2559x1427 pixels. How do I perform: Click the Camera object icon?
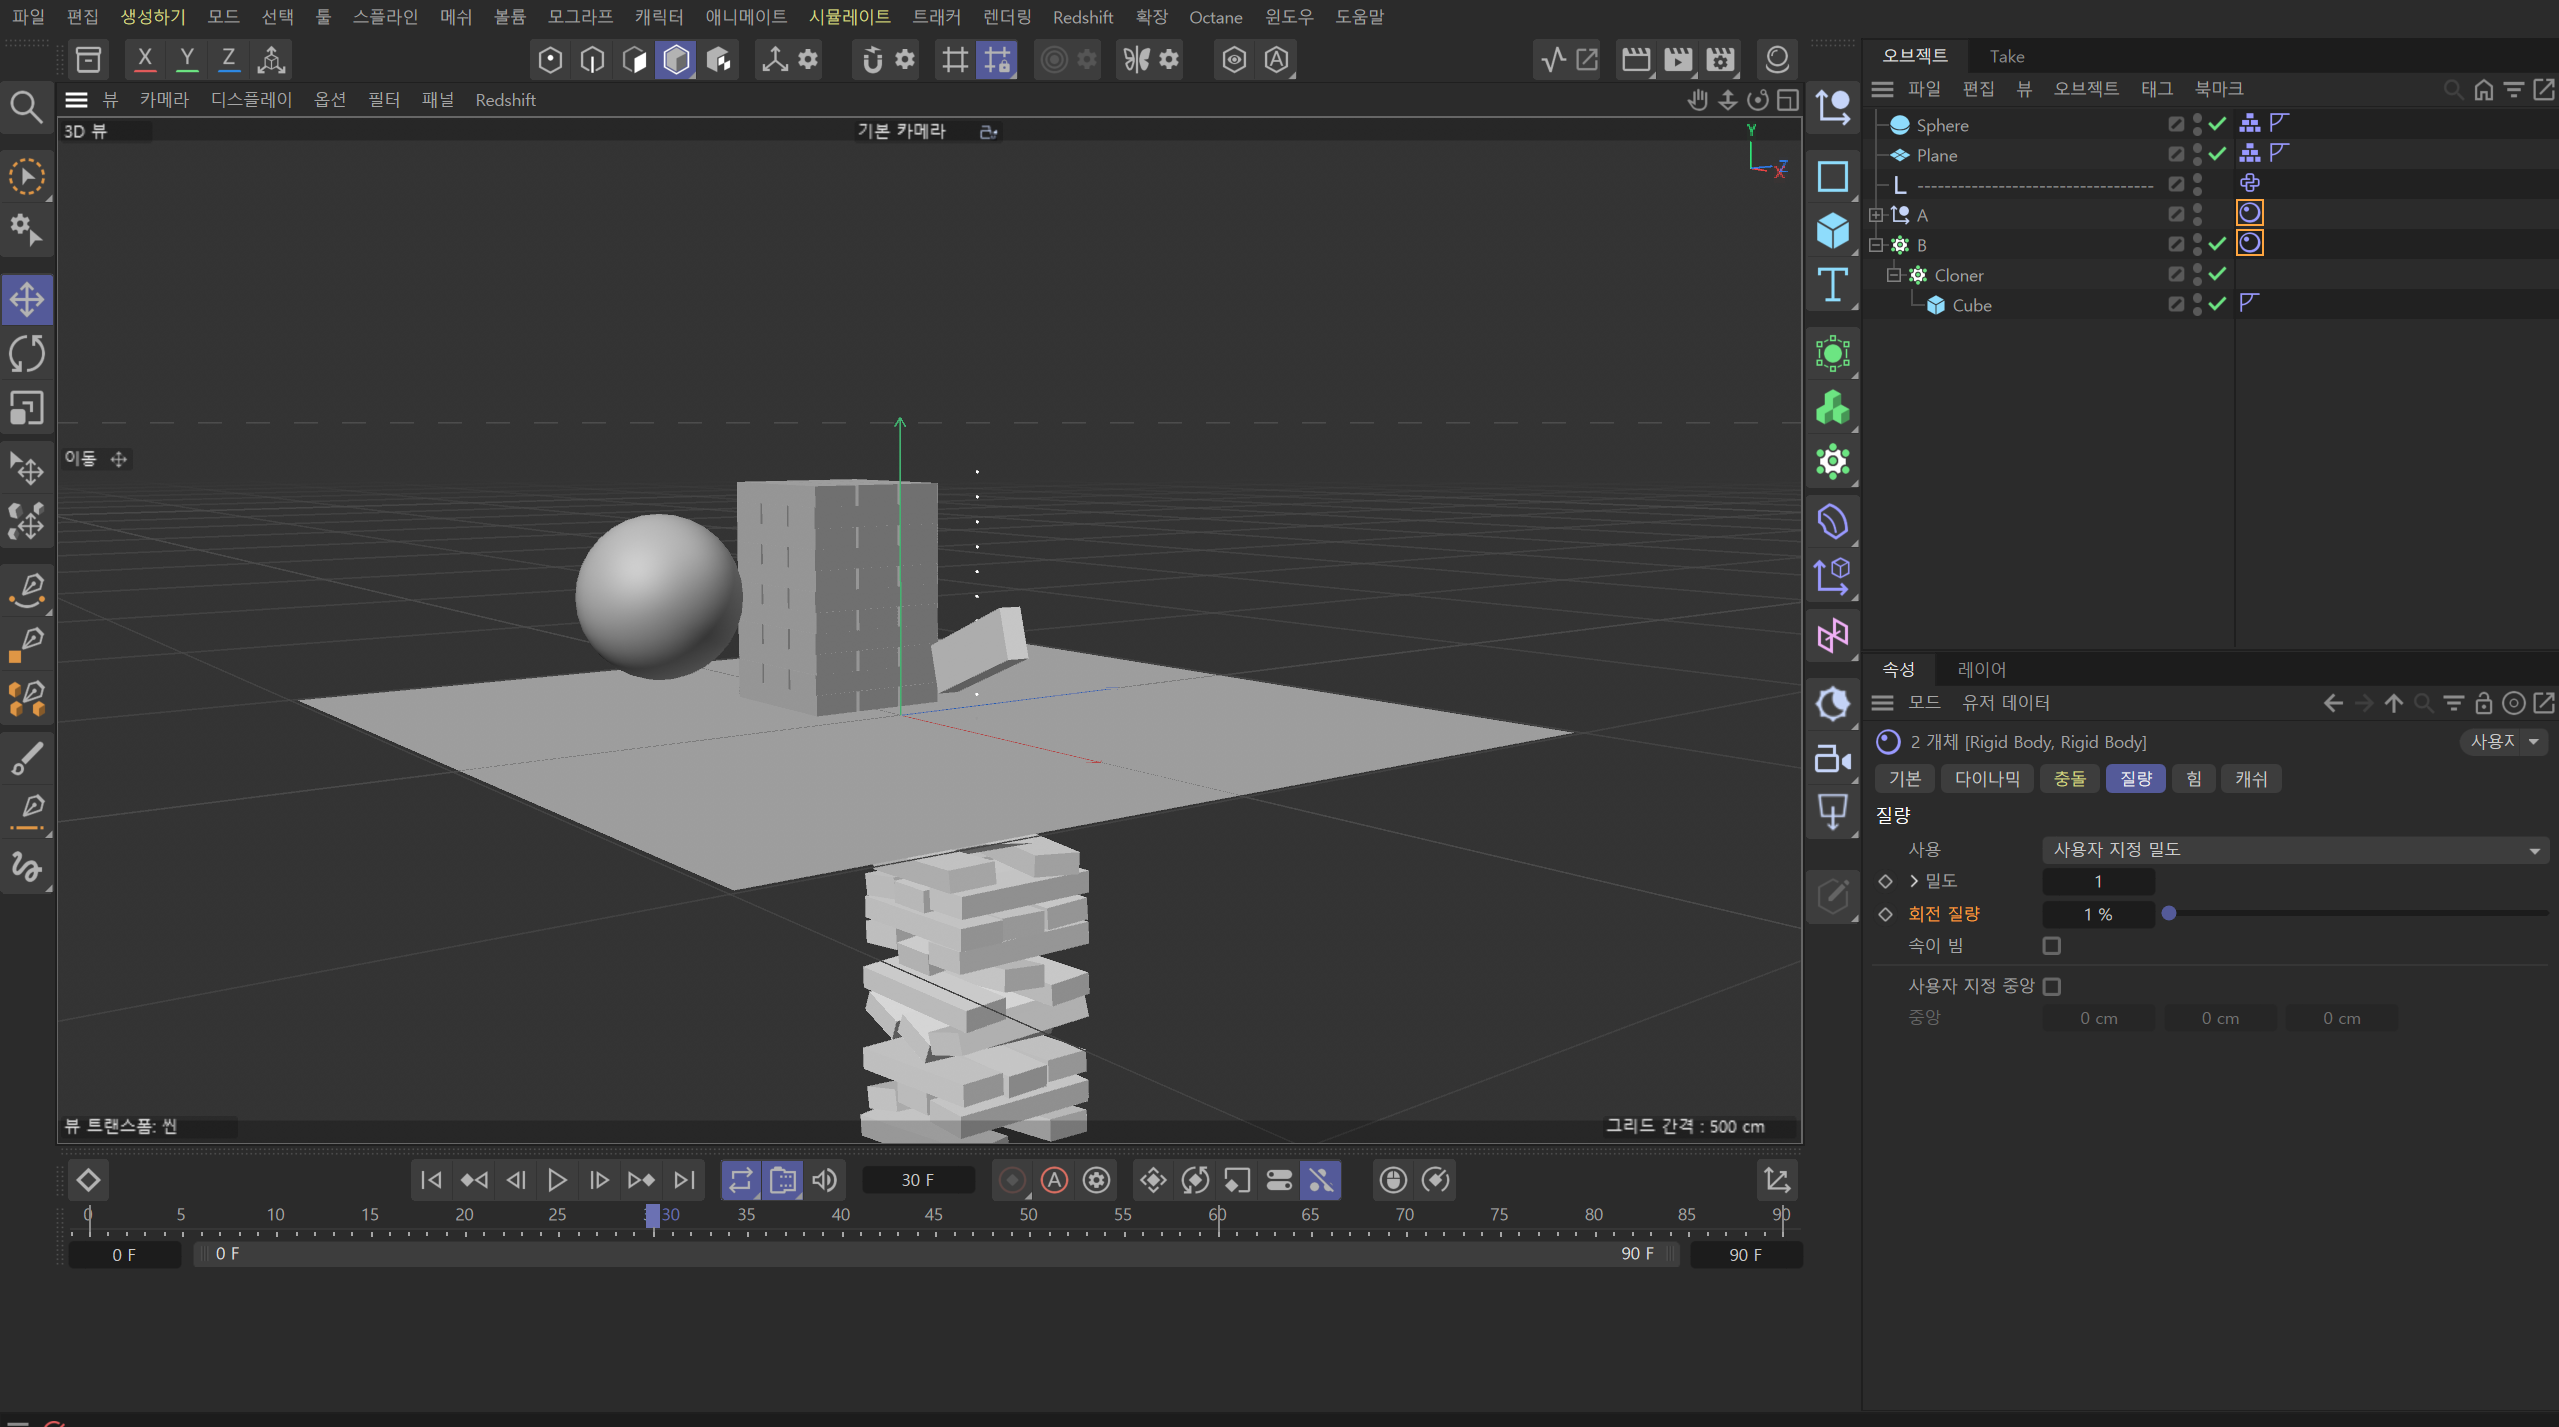click(x=1832, y=758)
